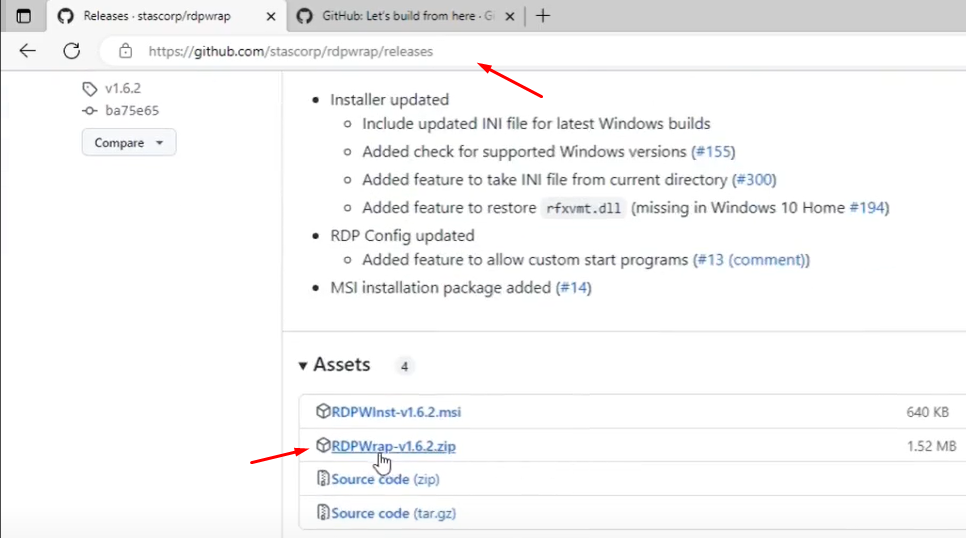Download RDPWInst-v1.6.2.msi
The image size is (966, 538).
(x=396, y=412)
